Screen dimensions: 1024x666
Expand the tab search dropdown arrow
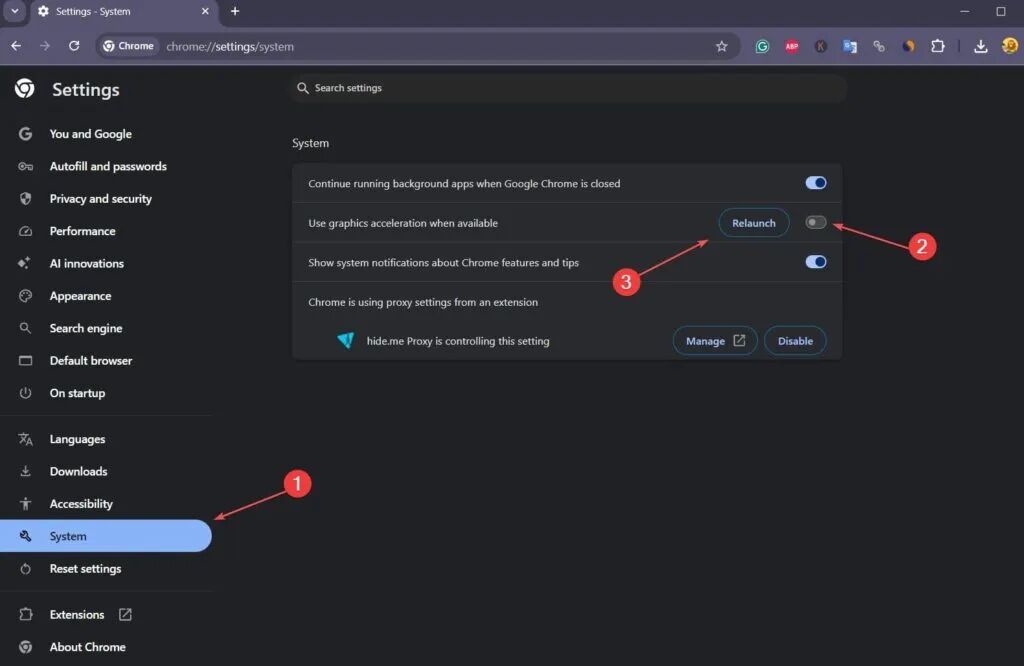tap(14, 11)
